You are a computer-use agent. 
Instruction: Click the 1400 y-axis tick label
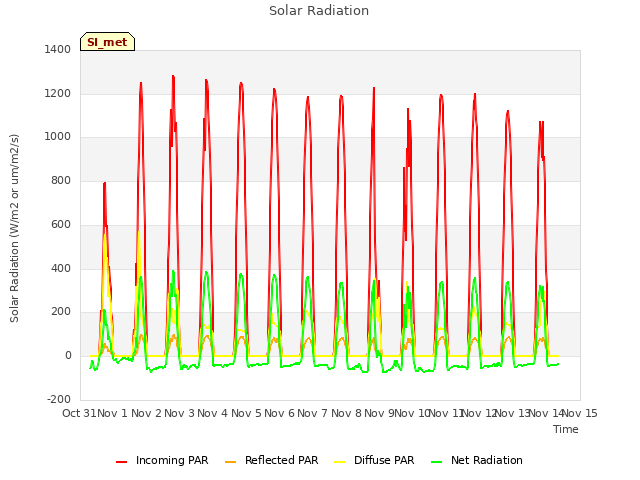coord(58,49)
